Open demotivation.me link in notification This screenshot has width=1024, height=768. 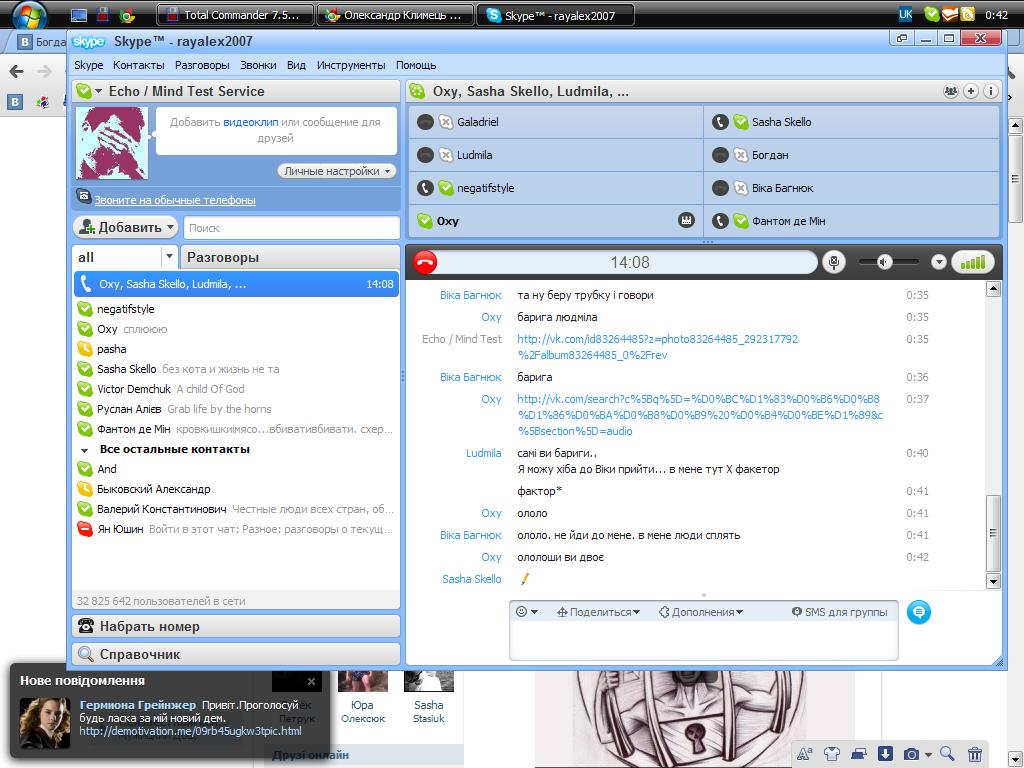190,731
